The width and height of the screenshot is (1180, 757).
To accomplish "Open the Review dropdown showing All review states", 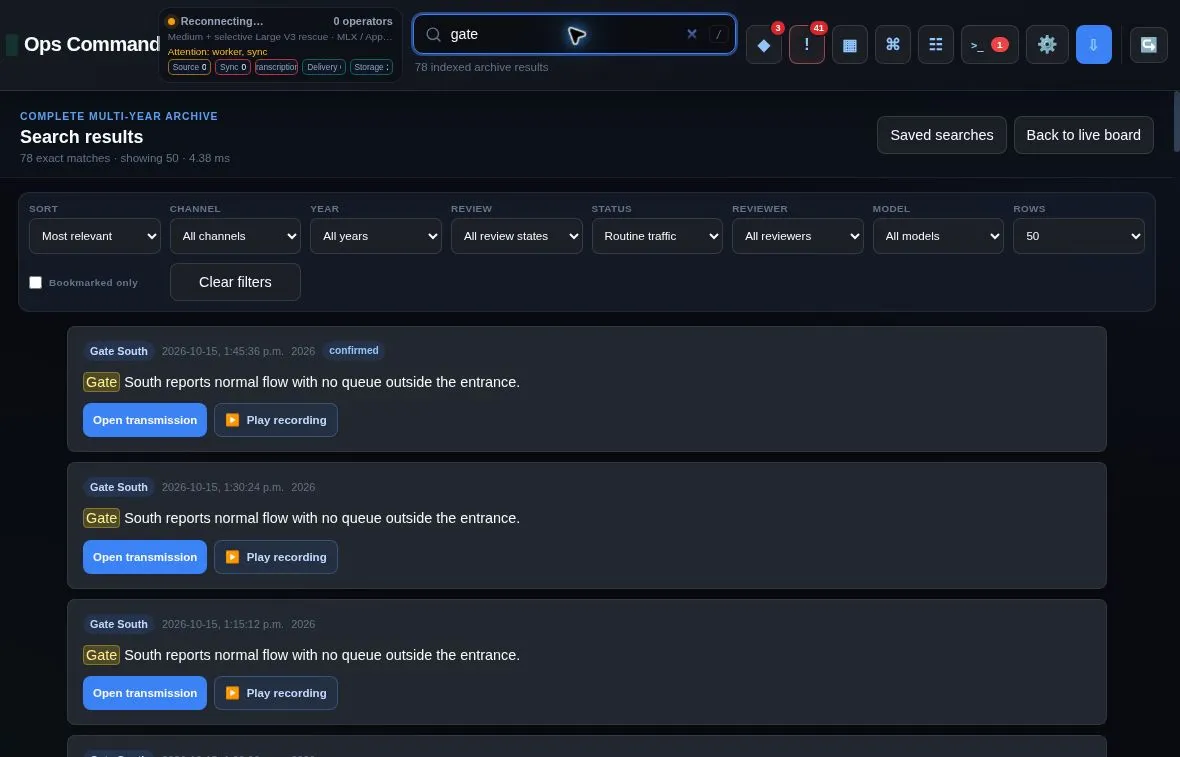I will coord(516,236).
